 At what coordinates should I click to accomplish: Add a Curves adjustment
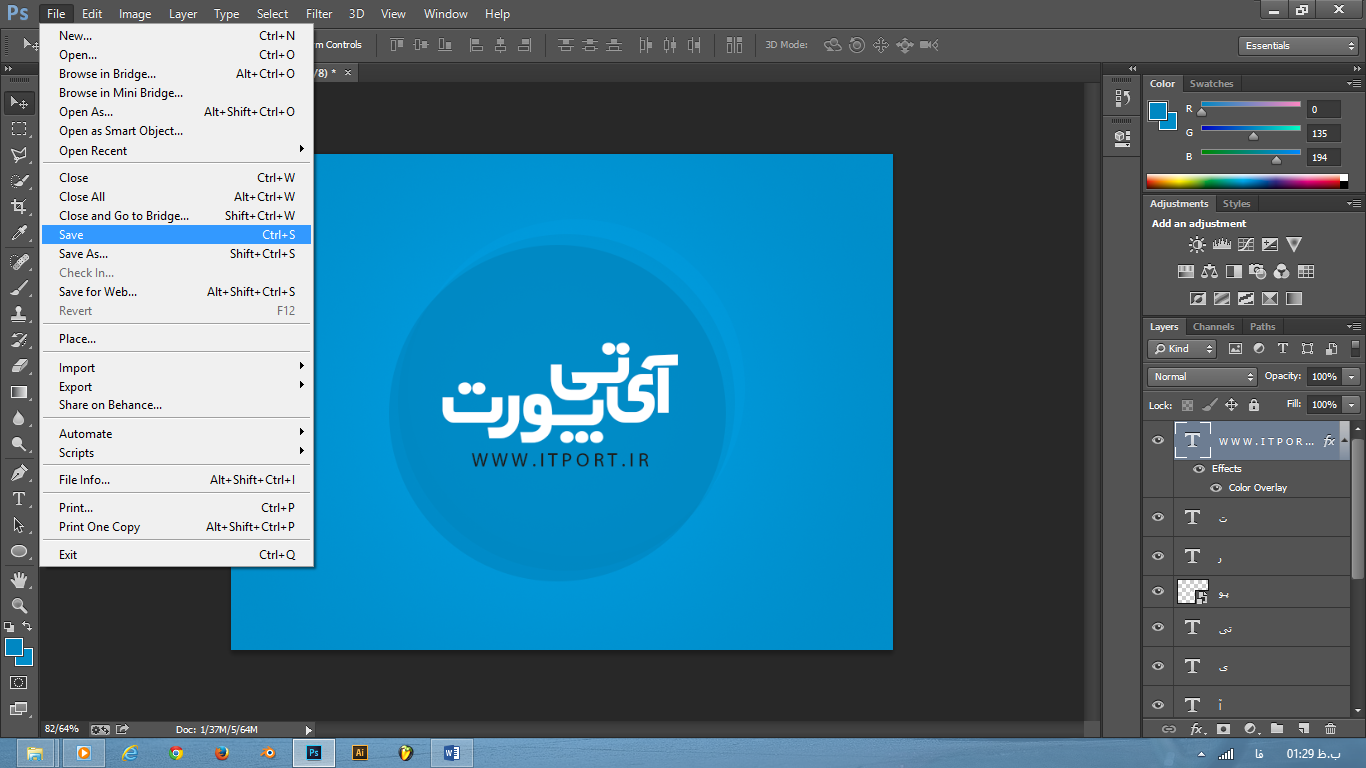coord(1246,244)
